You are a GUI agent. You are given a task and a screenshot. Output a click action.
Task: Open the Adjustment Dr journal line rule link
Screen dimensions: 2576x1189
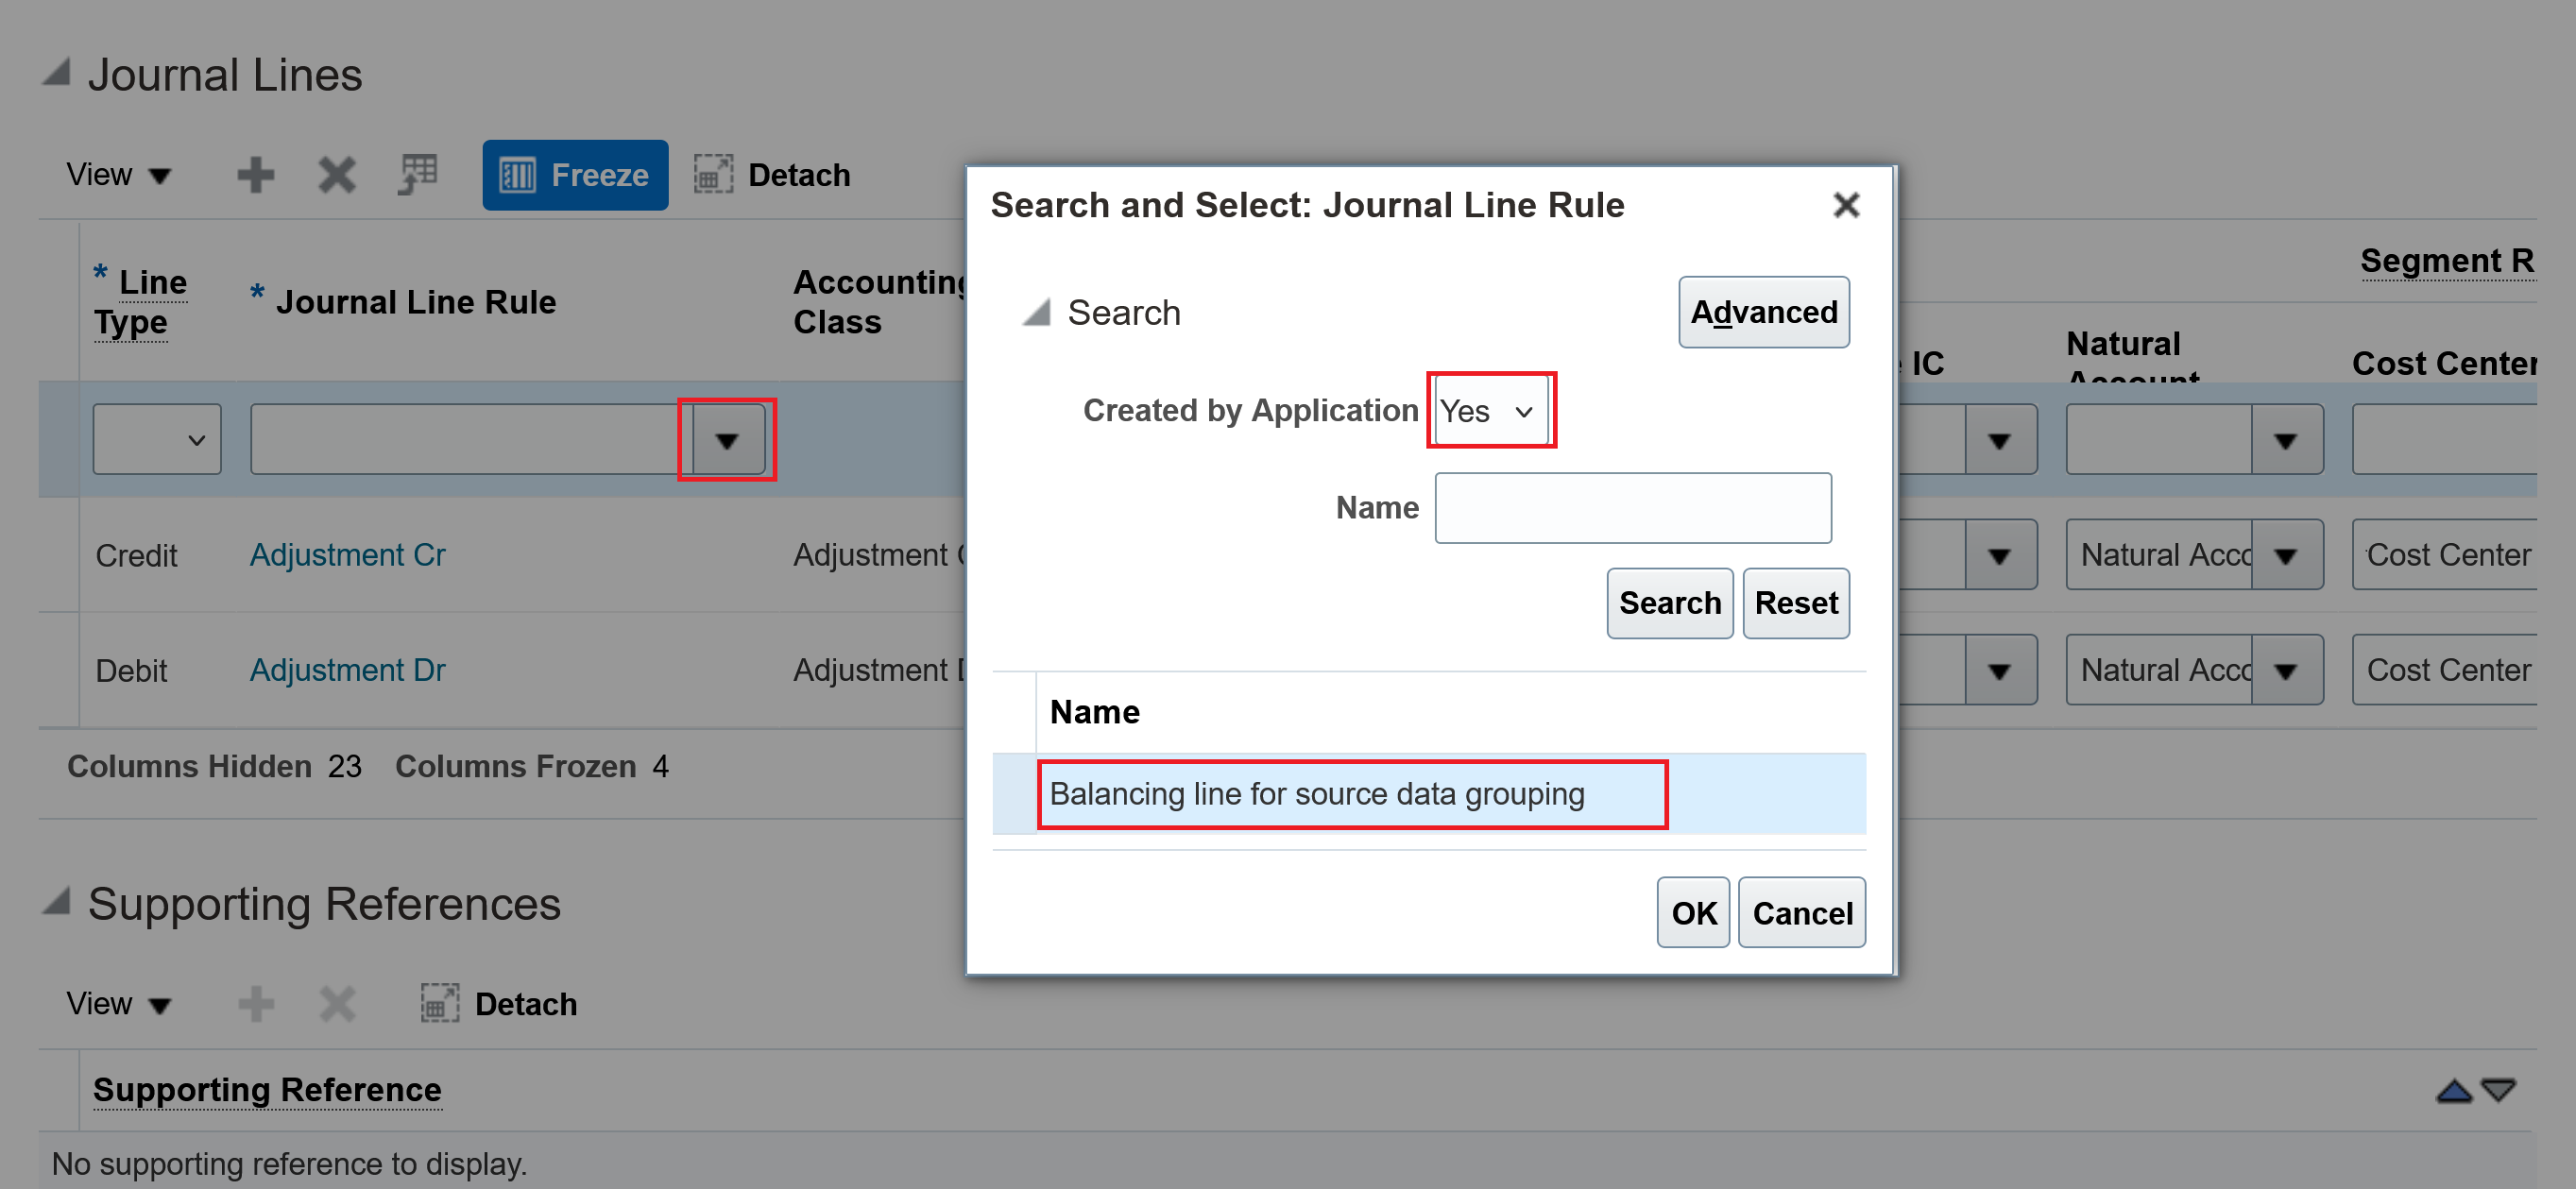(347, 670)
